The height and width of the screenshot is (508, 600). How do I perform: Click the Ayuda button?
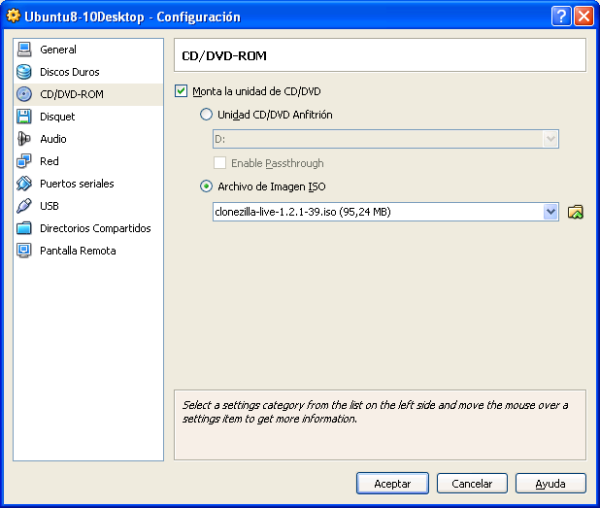pyautogui.click(x=550, y=483)
